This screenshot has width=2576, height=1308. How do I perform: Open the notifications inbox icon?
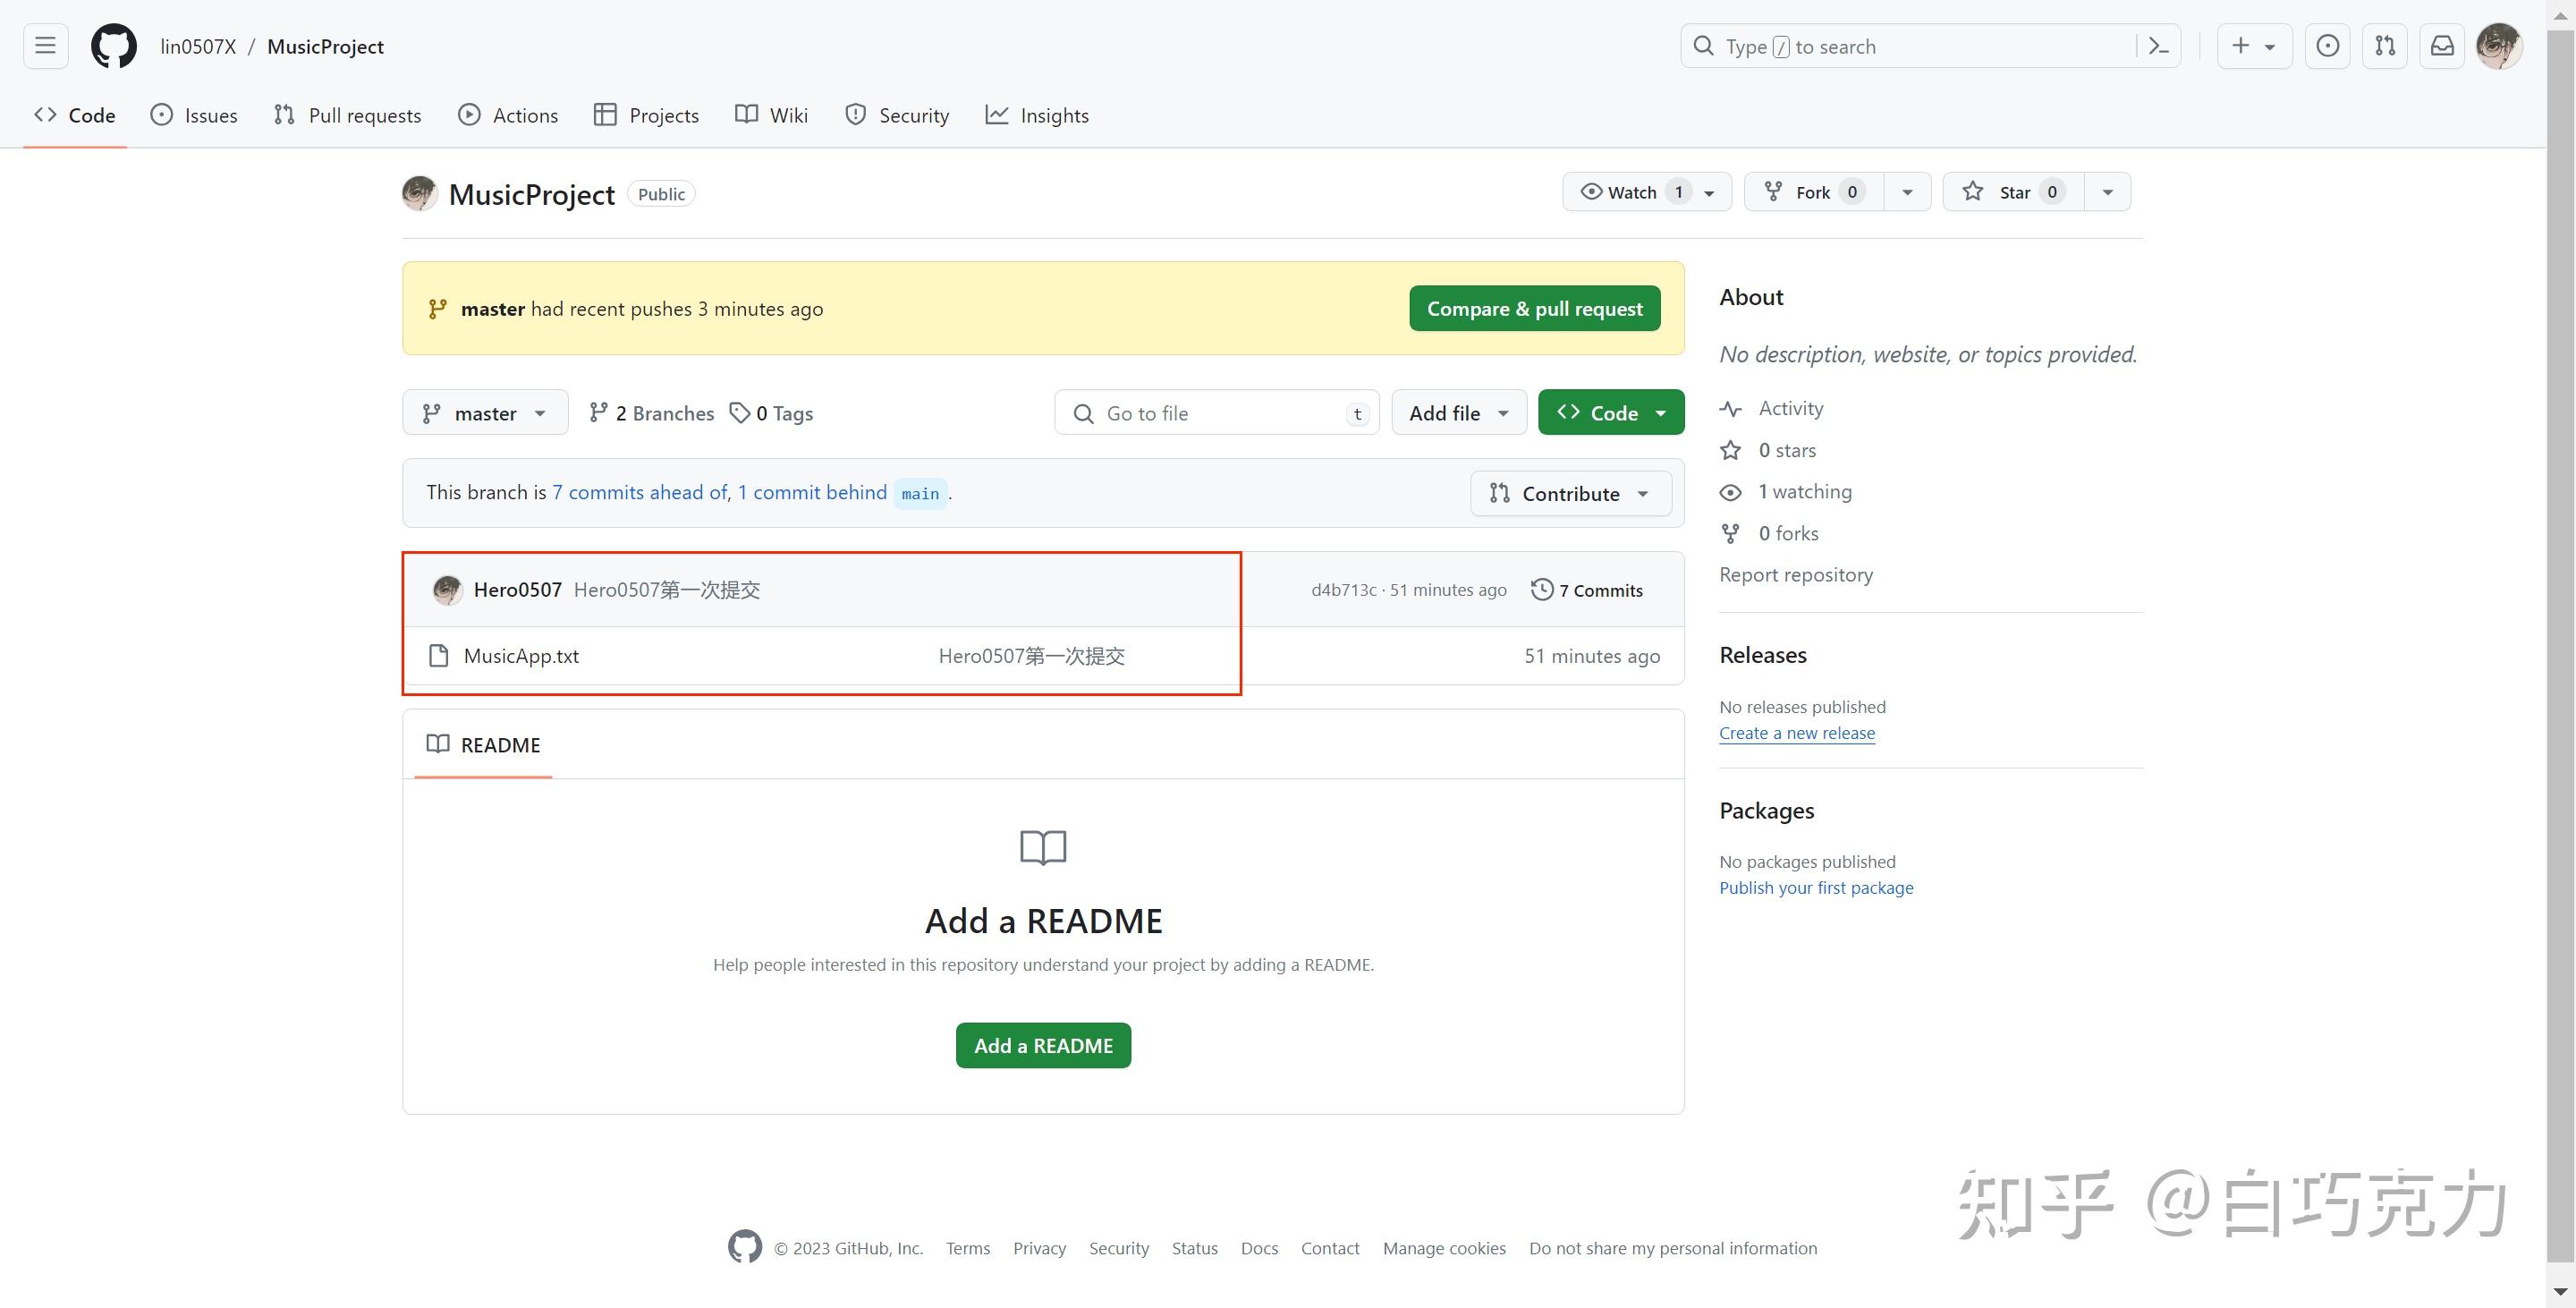click(2442, 45)
